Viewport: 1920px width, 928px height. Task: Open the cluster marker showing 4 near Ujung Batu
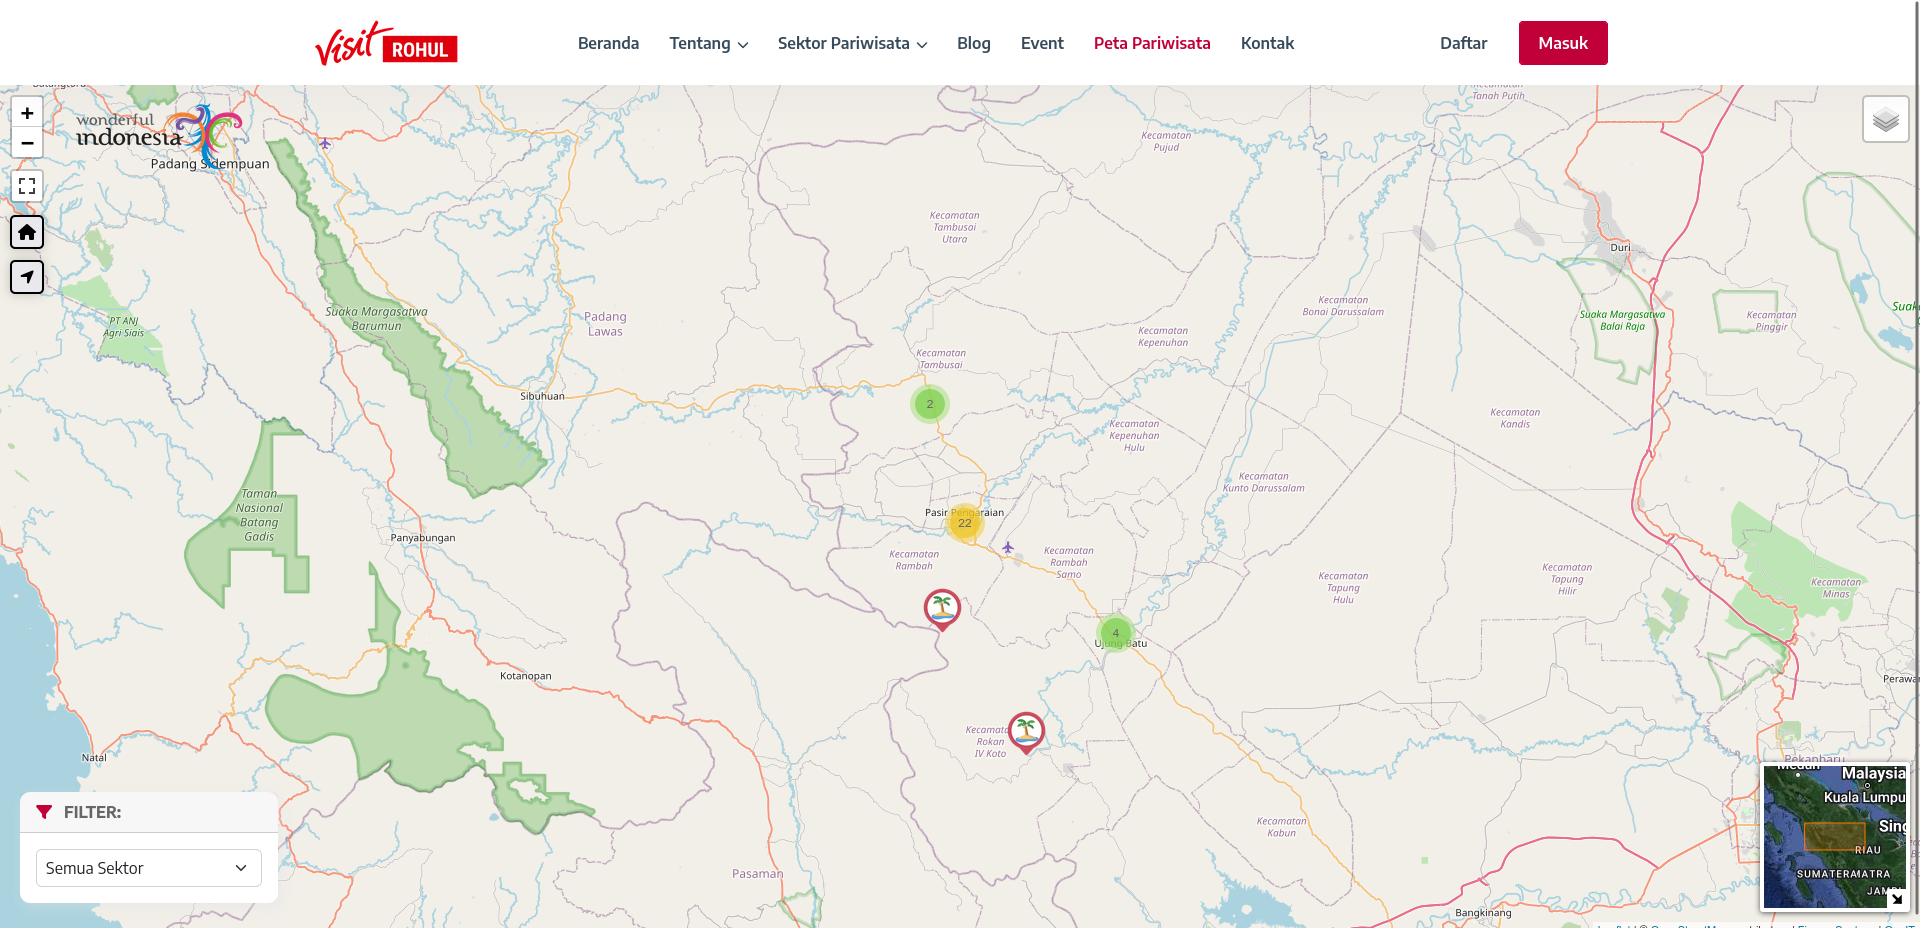click(x=1115, y=633)
